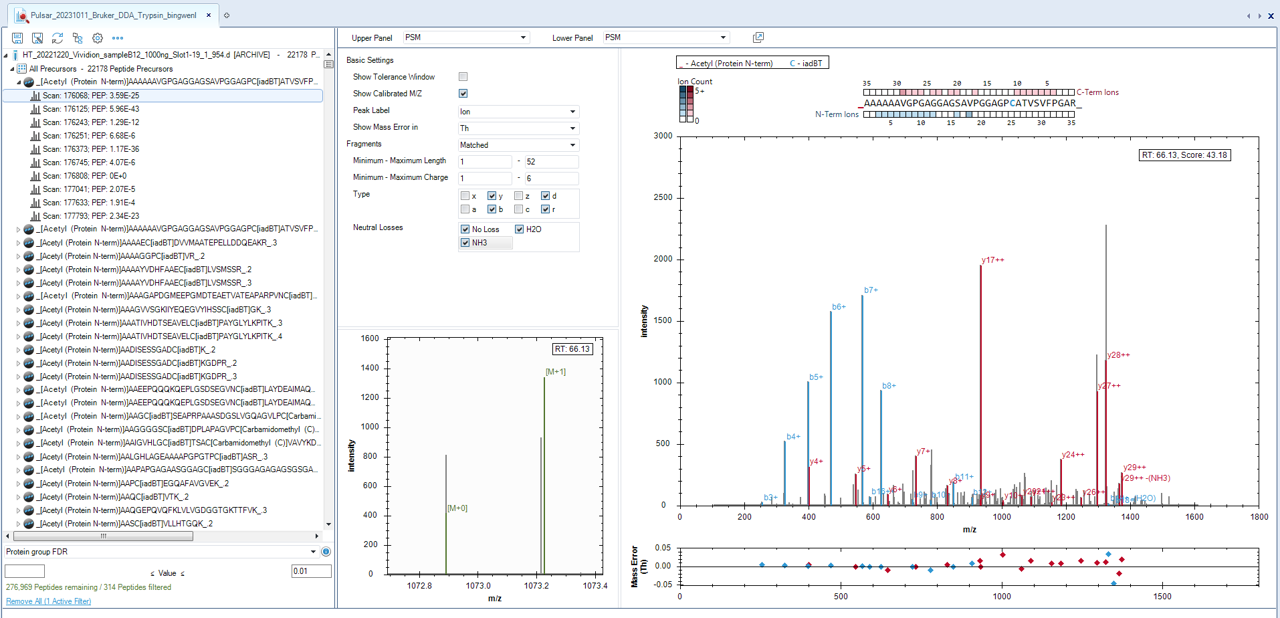Uncheck Show Calibrated M/Z
Viewport: 1280px width, 618px height.
463,94
